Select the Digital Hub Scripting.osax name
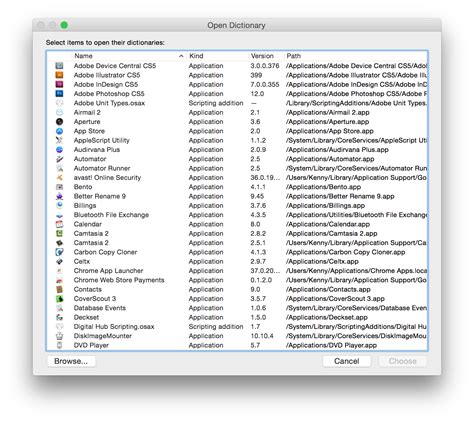The image size is (474, 422). coord(114,327)
